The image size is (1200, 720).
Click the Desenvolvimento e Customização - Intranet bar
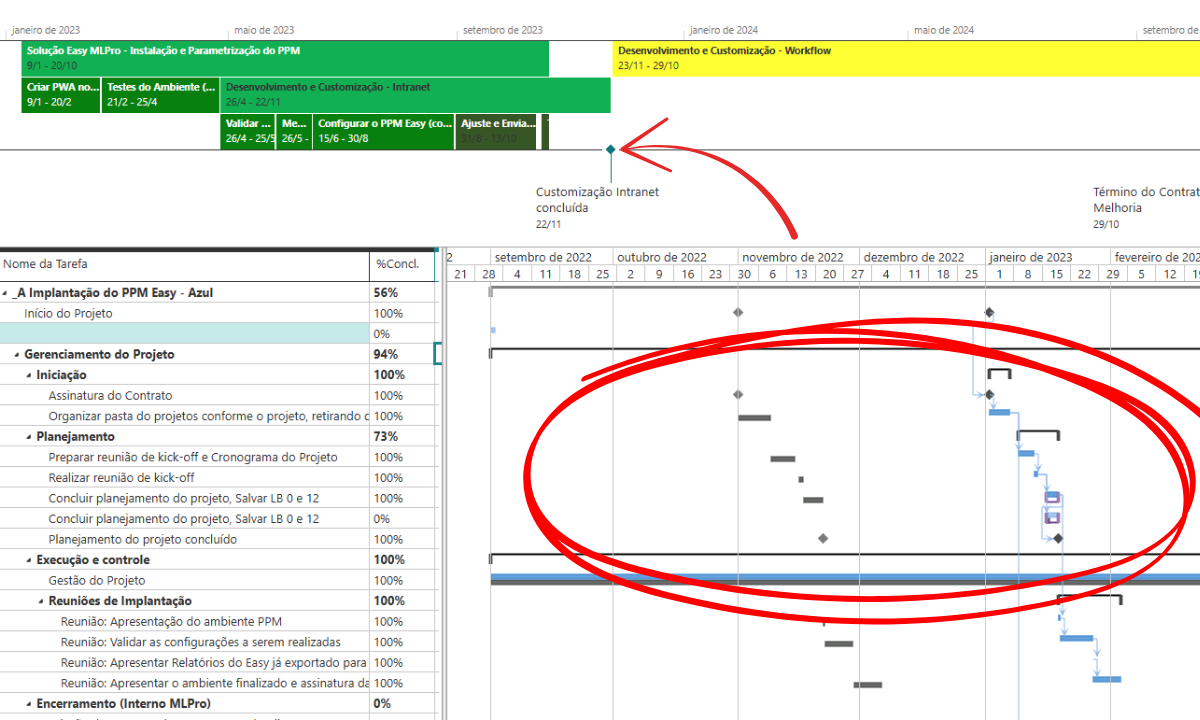point(415,96)
